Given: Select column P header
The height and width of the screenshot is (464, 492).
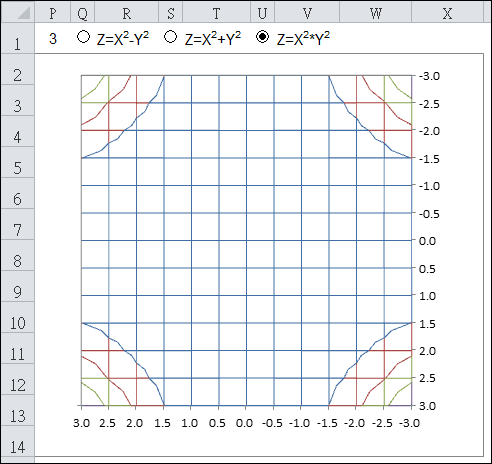Looking at the screenshot, I should tap(53, 12).
